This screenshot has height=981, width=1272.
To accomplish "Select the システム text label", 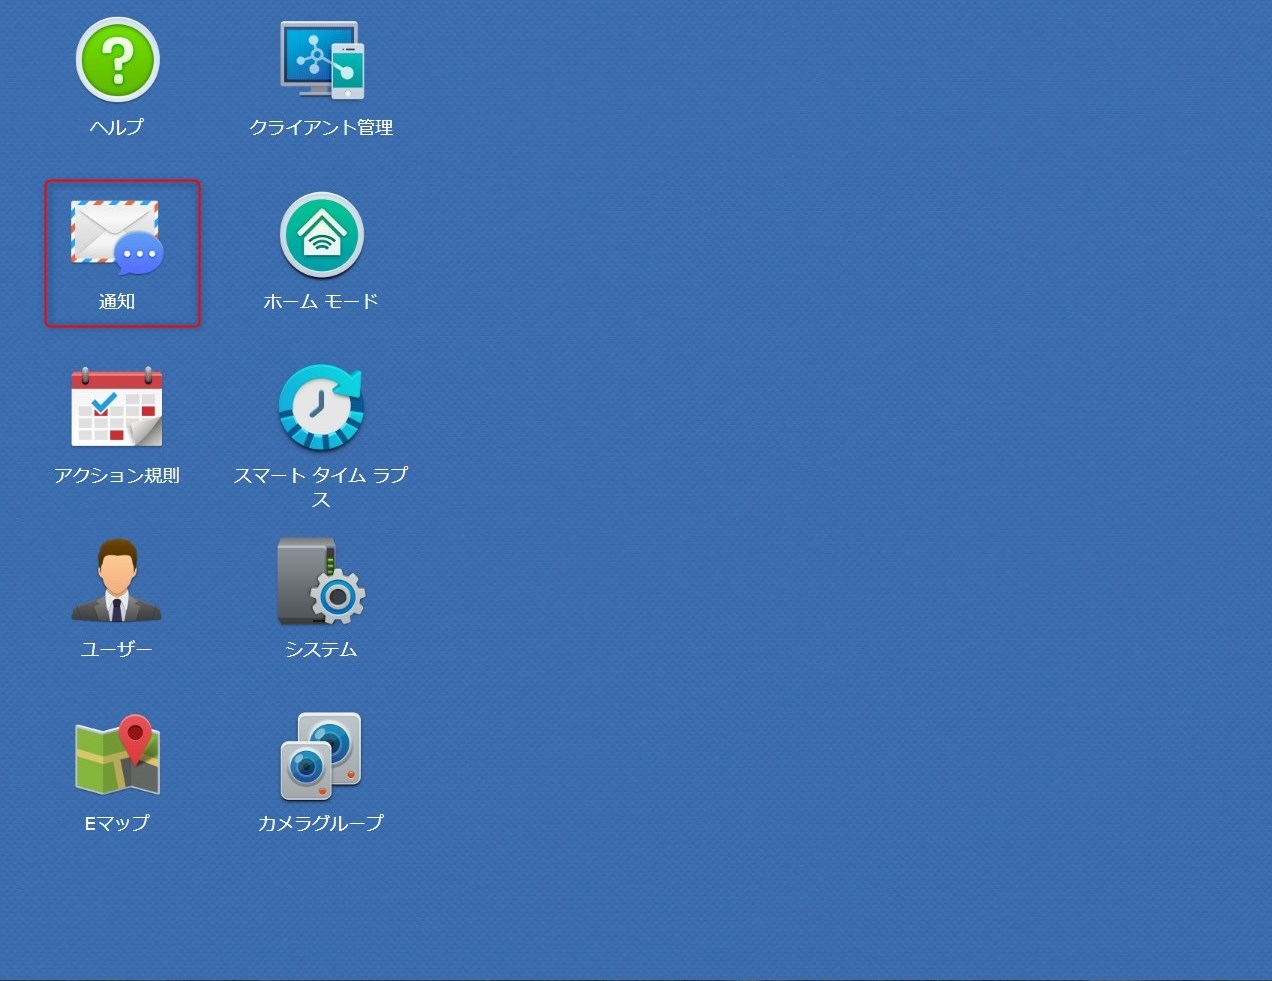I will [321, 649].
